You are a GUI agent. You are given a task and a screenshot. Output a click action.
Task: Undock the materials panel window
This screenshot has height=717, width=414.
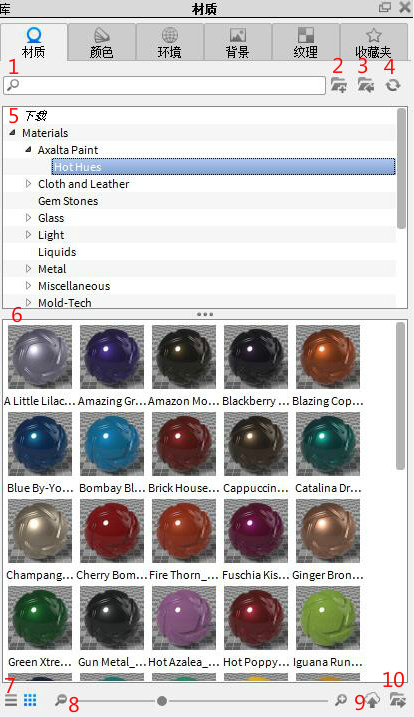point(385,7)
